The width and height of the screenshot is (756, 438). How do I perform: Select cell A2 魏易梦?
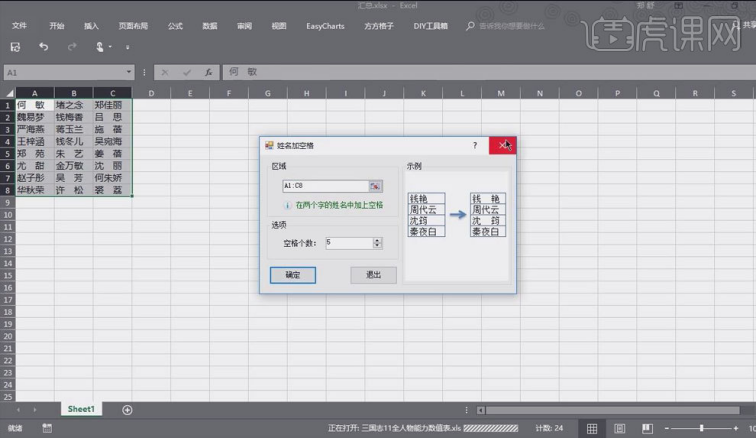coord(35,117)
